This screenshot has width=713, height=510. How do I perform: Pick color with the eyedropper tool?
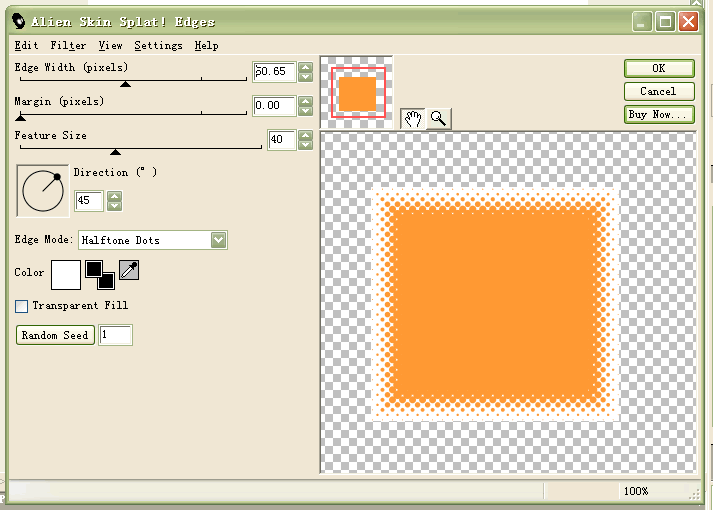click(x=129, y=270)
